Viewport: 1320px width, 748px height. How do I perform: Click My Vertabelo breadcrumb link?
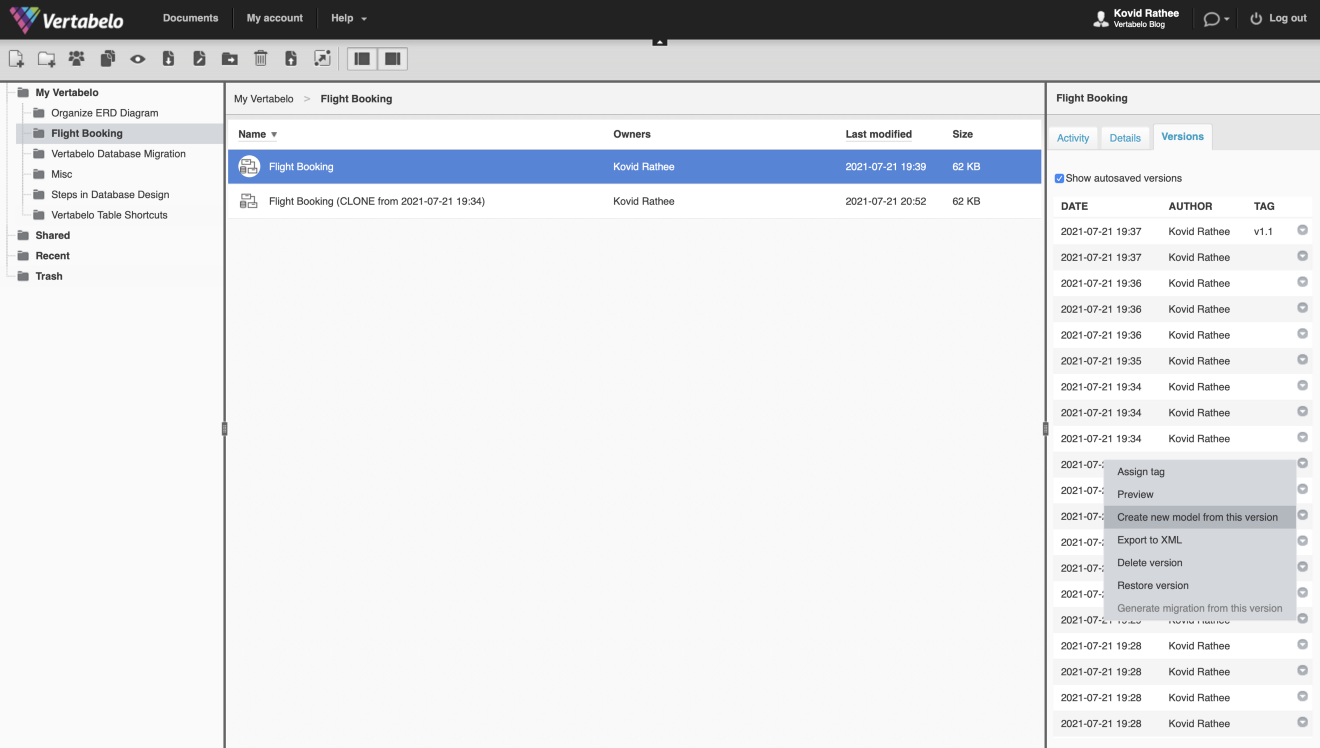(x=264, y=99)
